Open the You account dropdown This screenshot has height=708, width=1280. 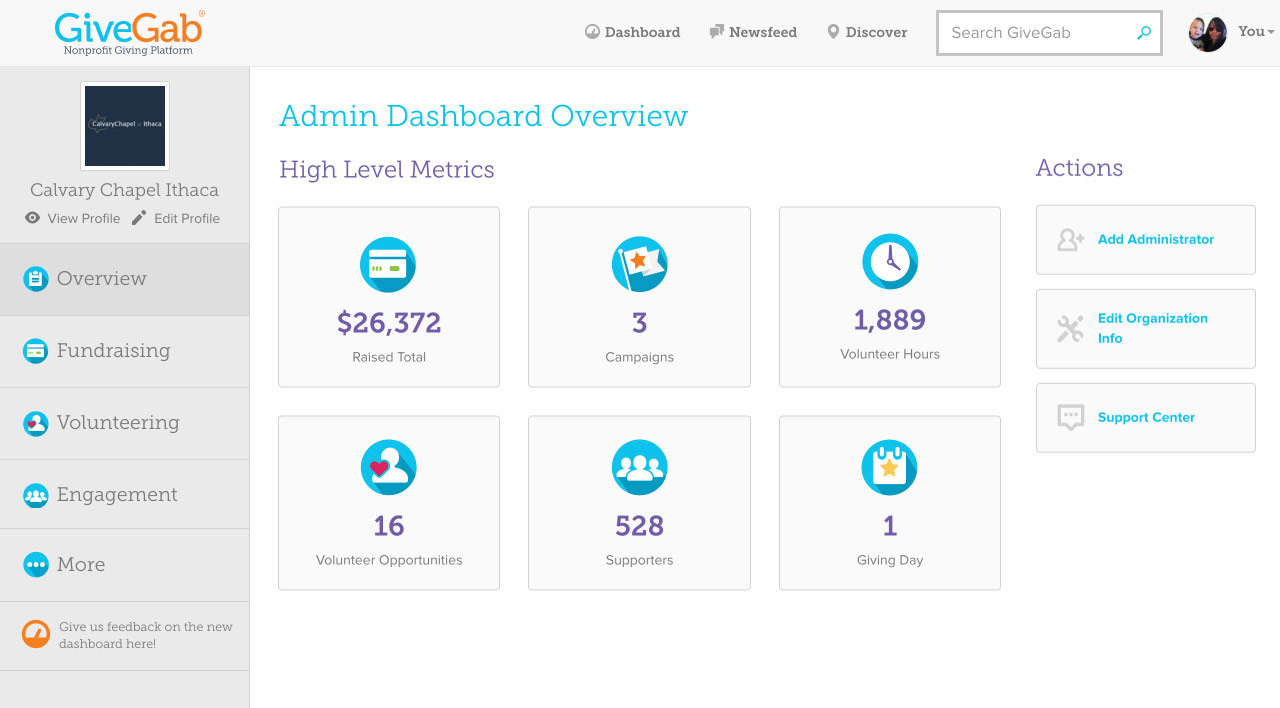pyautogui.click(x=1255, y=32)
